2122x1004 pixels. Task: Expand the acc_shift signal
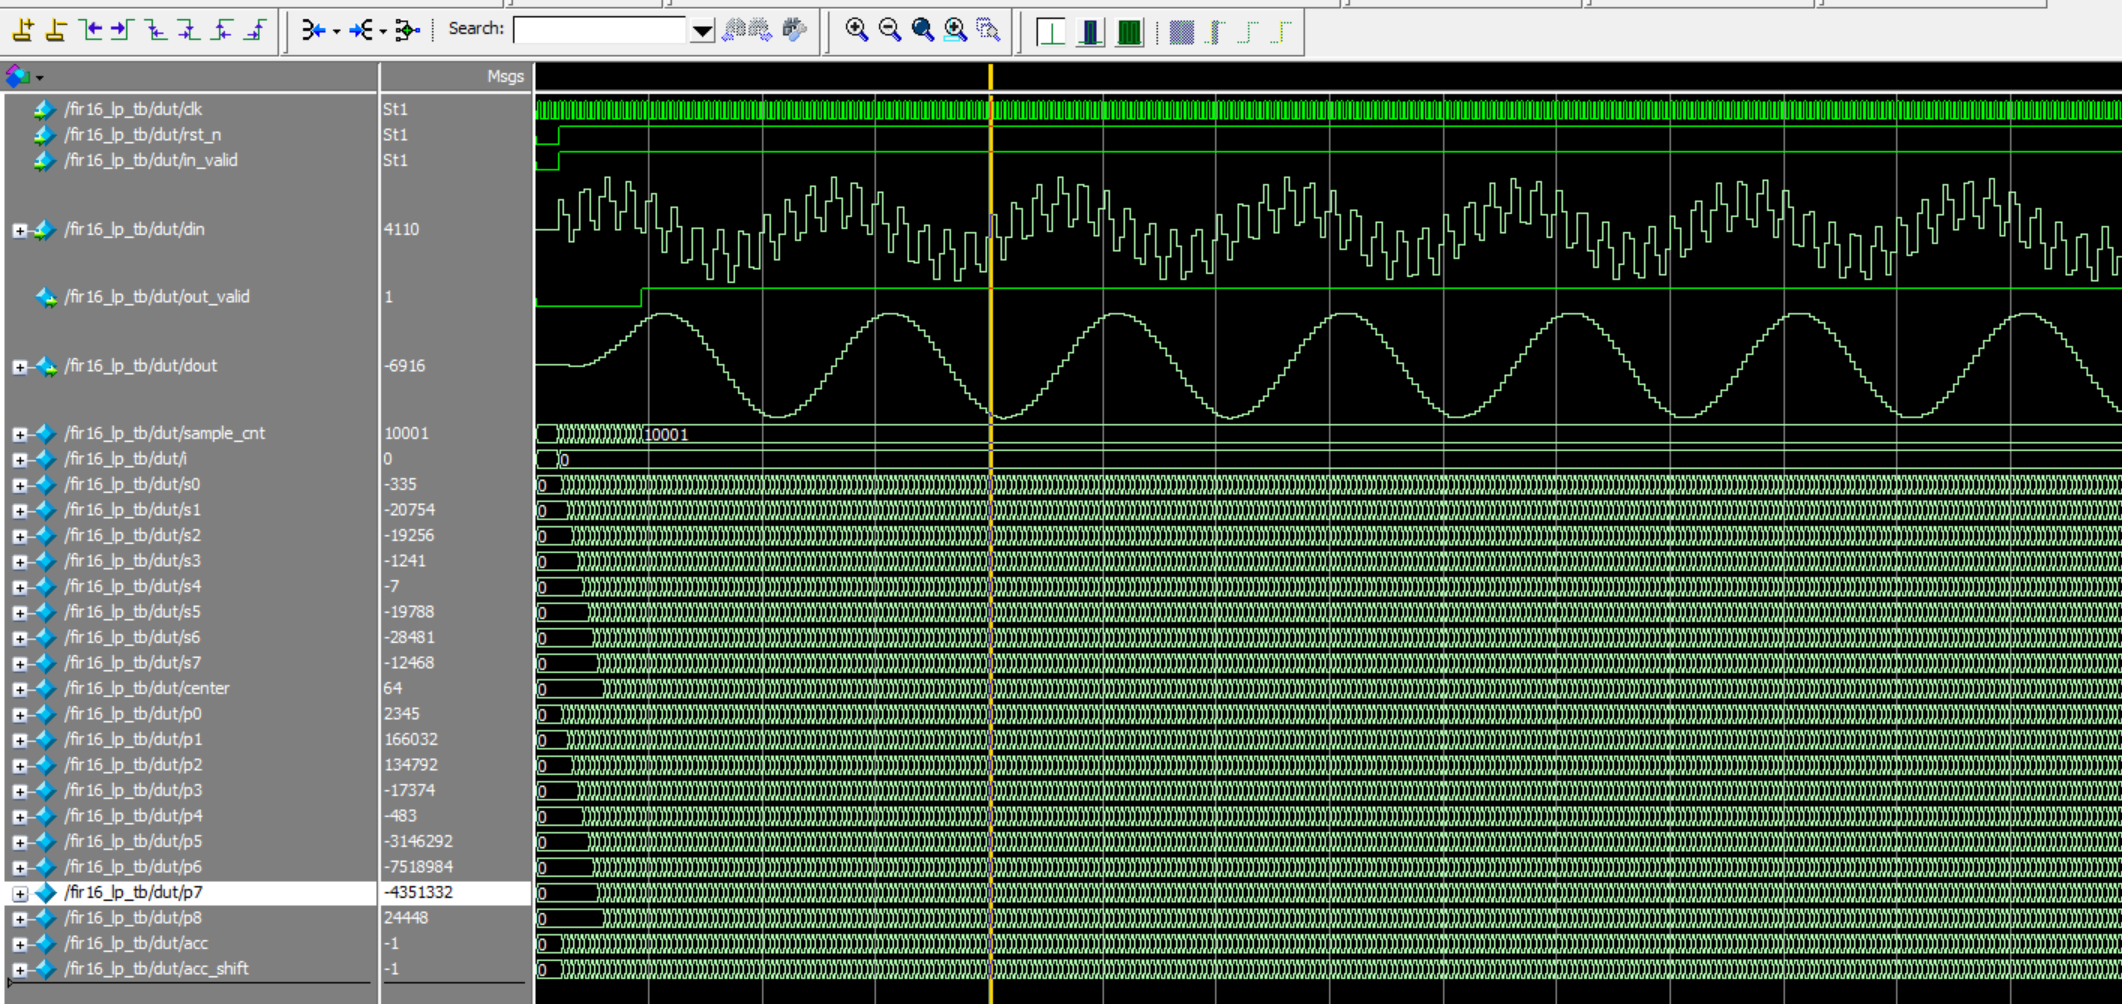(19, 969)
